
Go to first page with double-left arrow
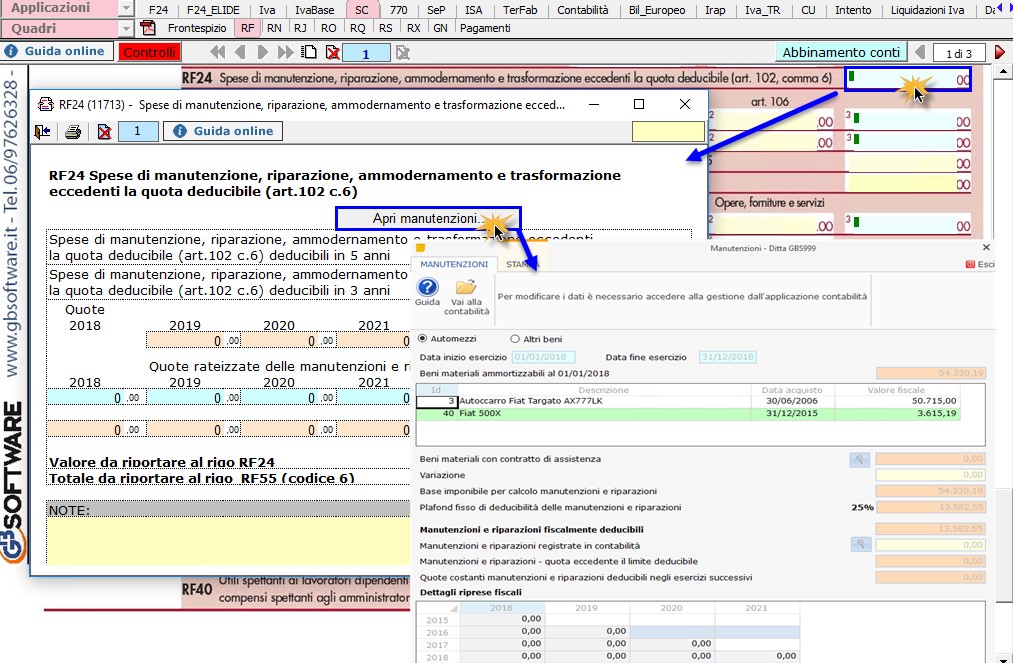pos(218,52)
